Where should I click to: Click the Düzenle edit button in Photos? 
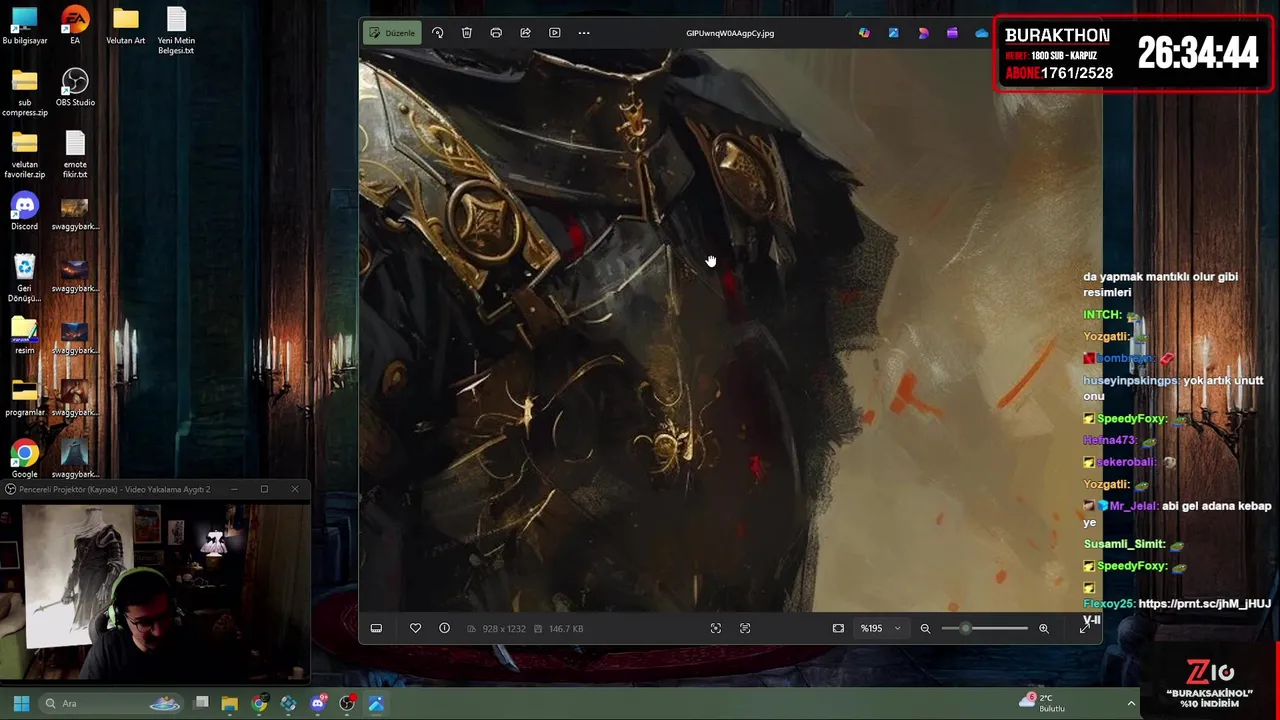[x=392, y=33]
